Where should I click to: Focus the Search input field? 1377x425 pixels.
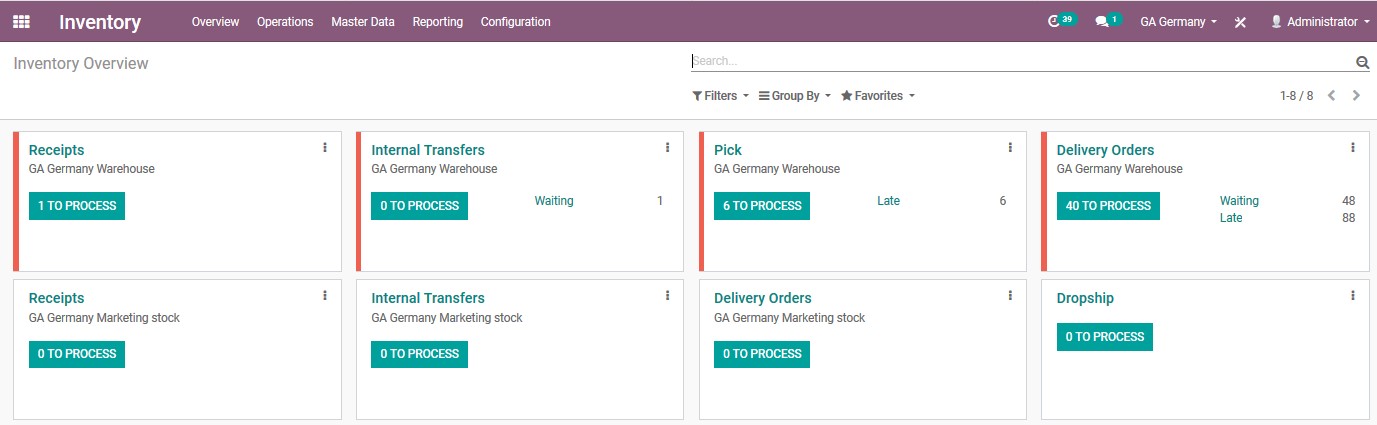coord(1022,61)
